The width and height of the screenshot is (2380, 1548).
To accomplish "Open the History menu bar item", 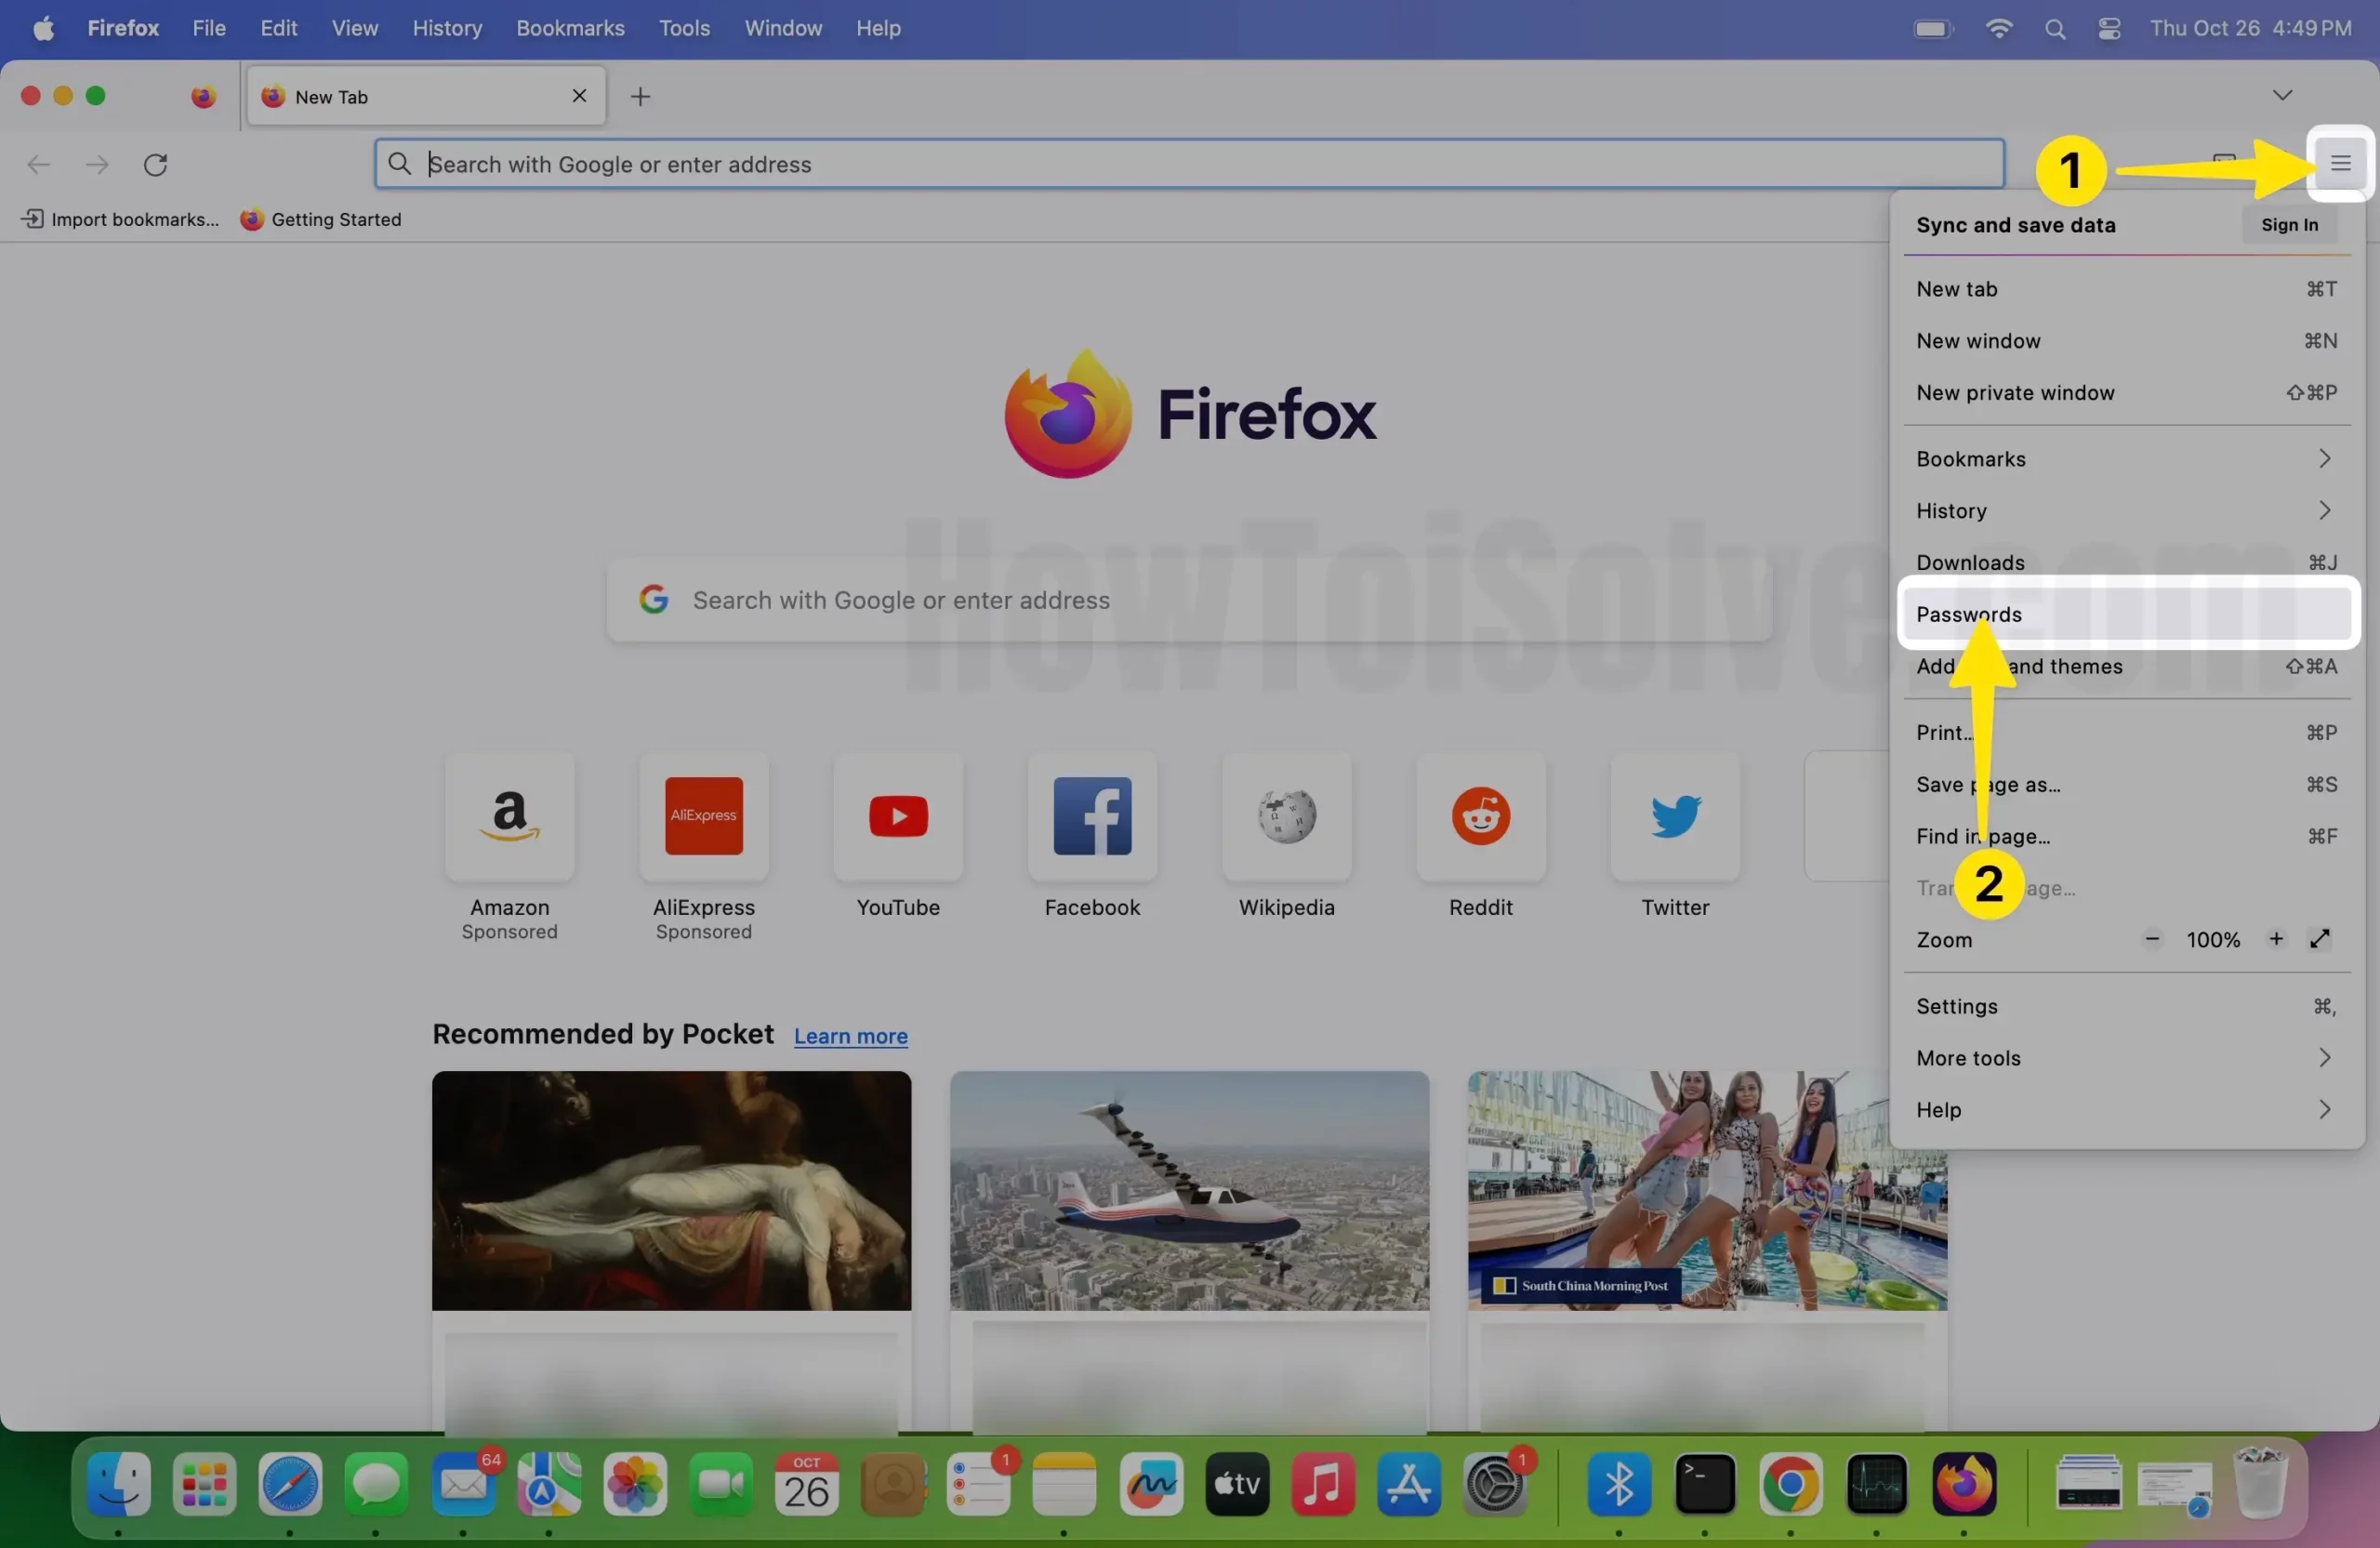I will pyautogui.click(x=447, y=28).
